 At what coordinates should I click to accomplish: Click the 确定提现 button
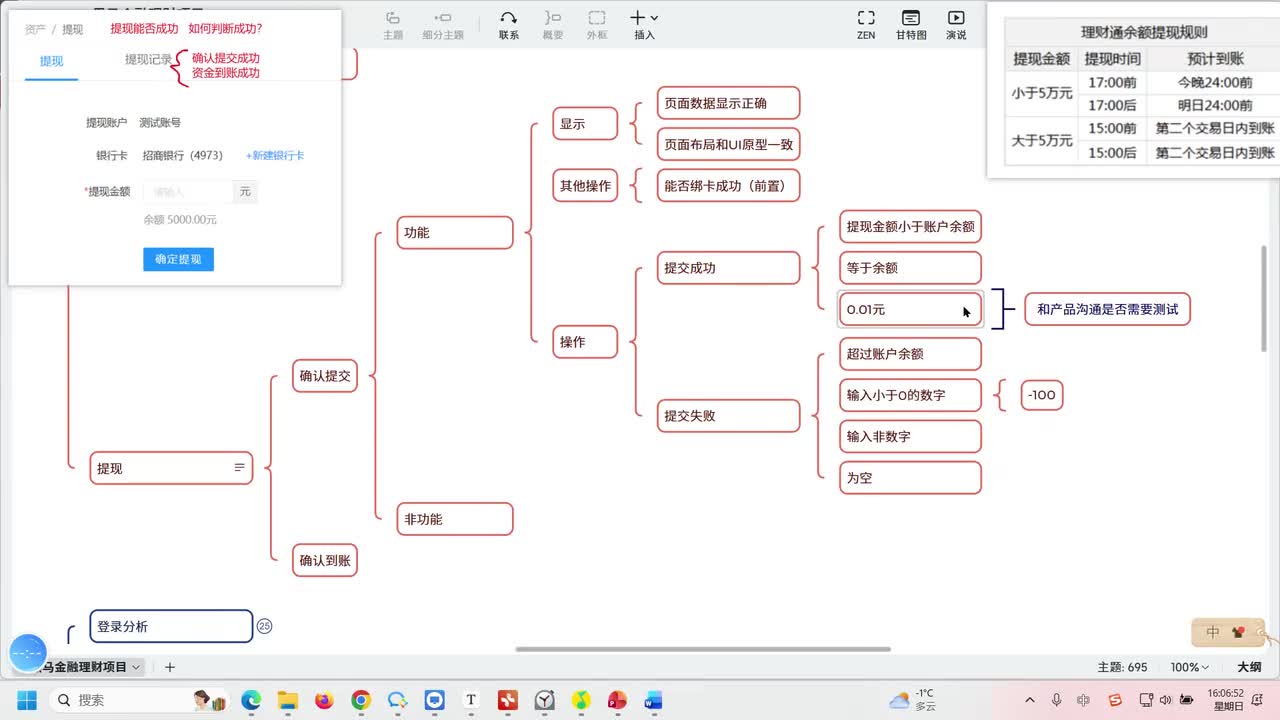[178, 259]
